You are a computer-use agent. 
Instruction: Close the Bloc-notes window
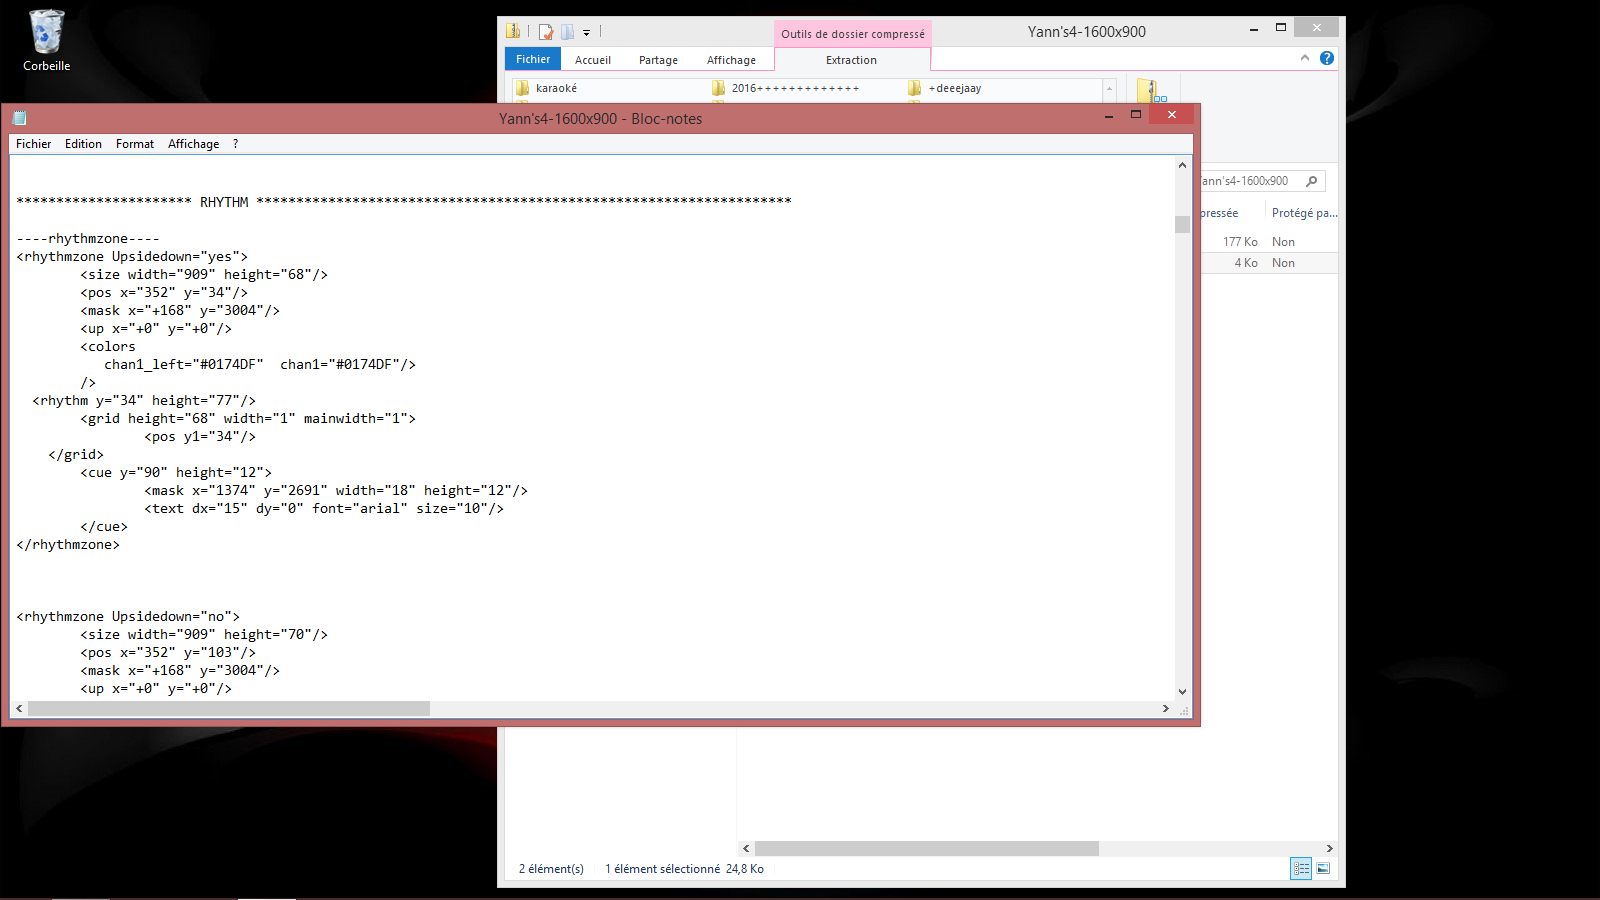(1171, 114)
